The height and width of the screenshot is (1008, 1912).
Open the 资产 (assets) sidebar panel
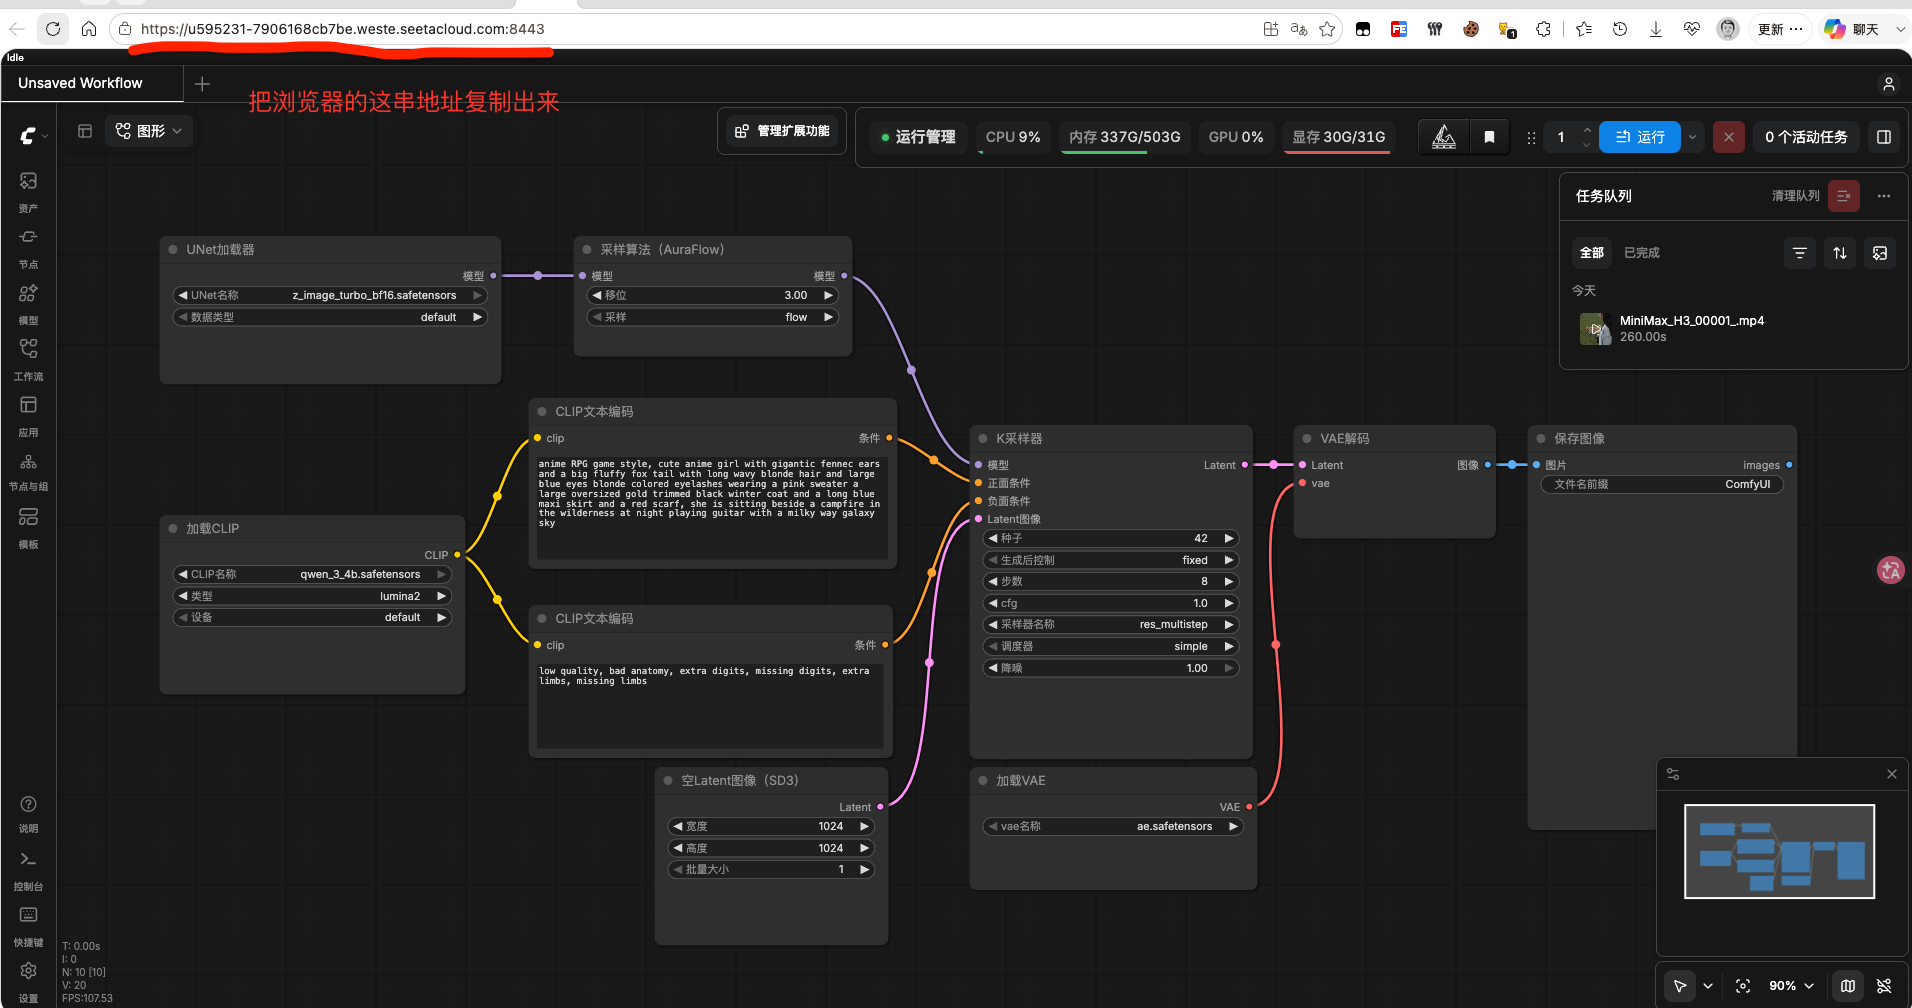tap(28, 190)
